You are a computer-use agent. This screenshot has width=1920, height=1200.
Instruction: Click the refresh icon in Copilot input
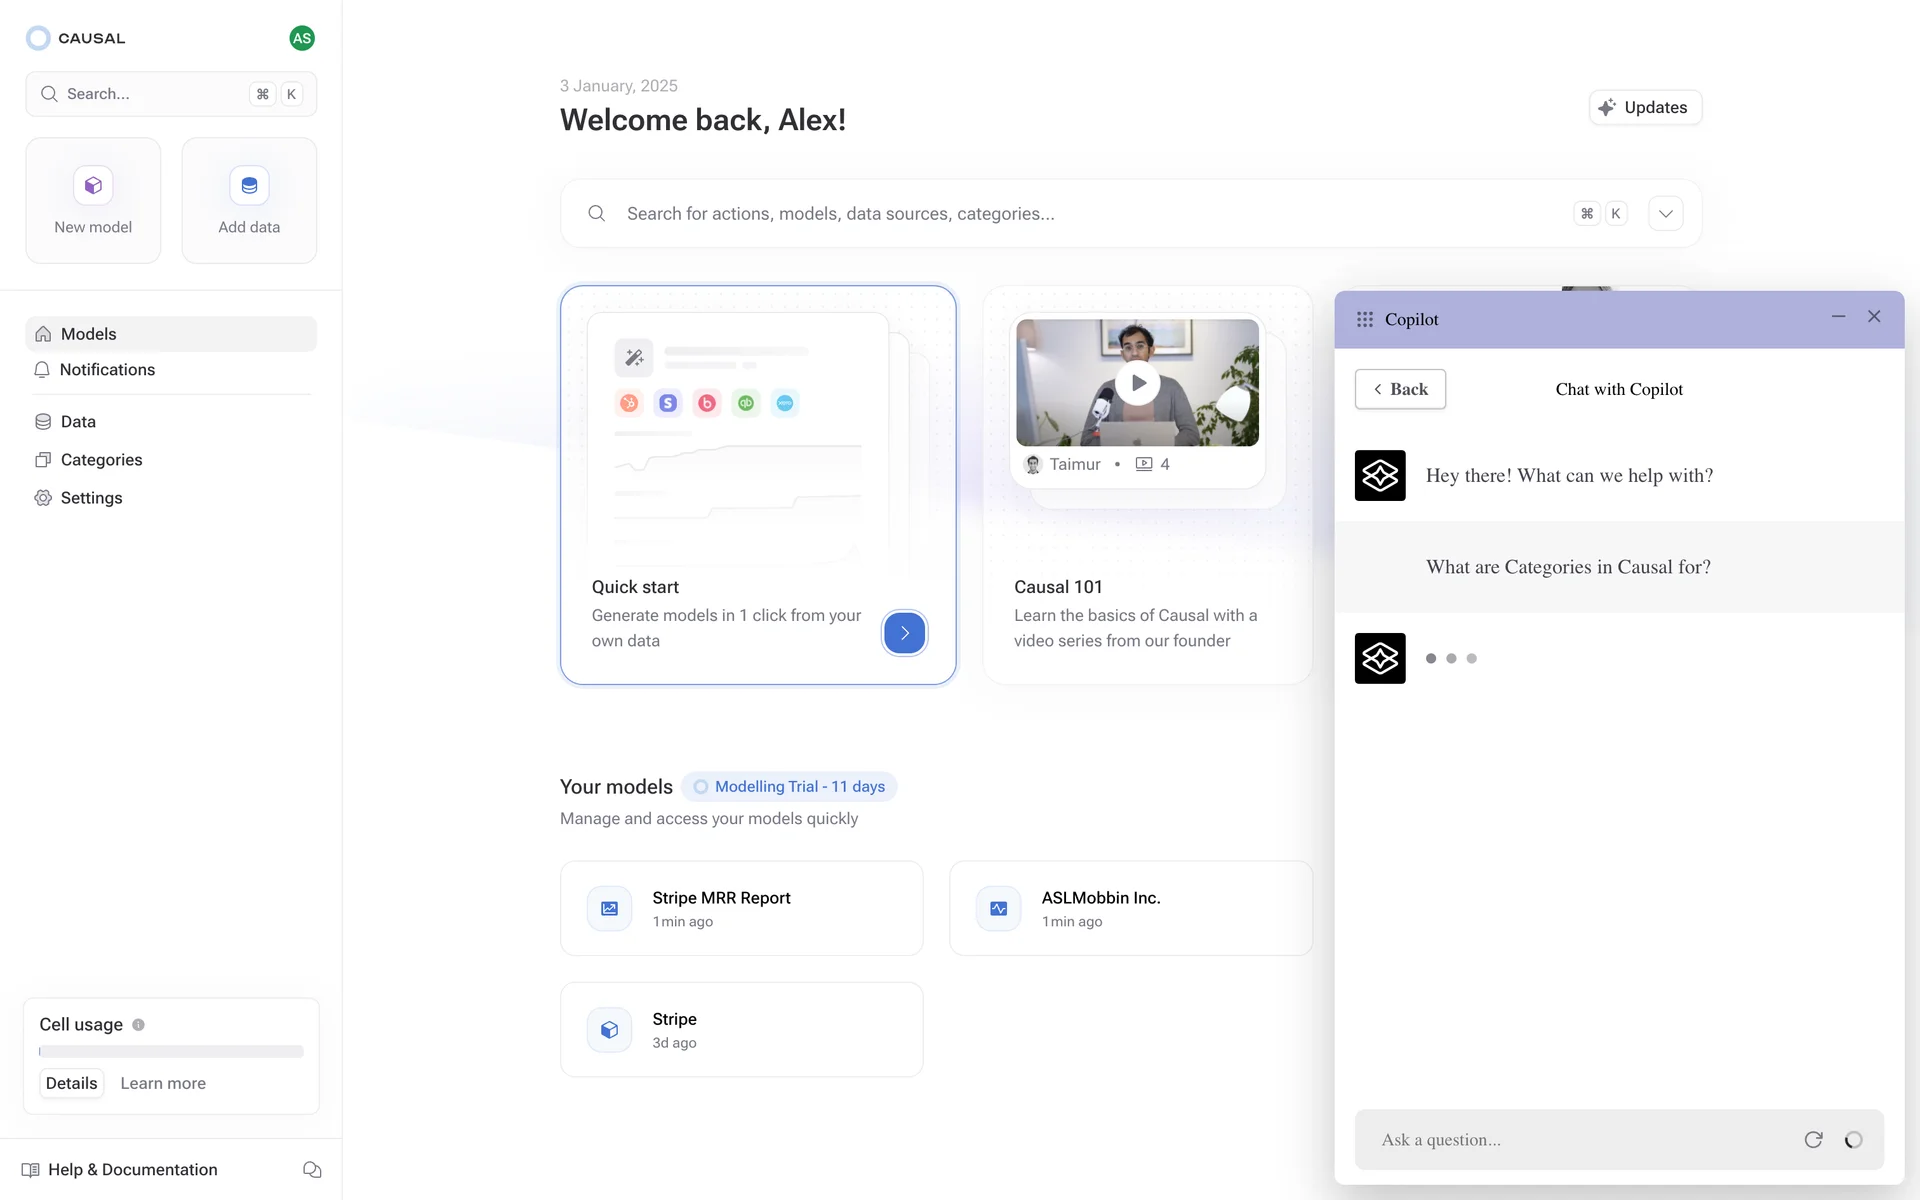click(1813, 1139)
